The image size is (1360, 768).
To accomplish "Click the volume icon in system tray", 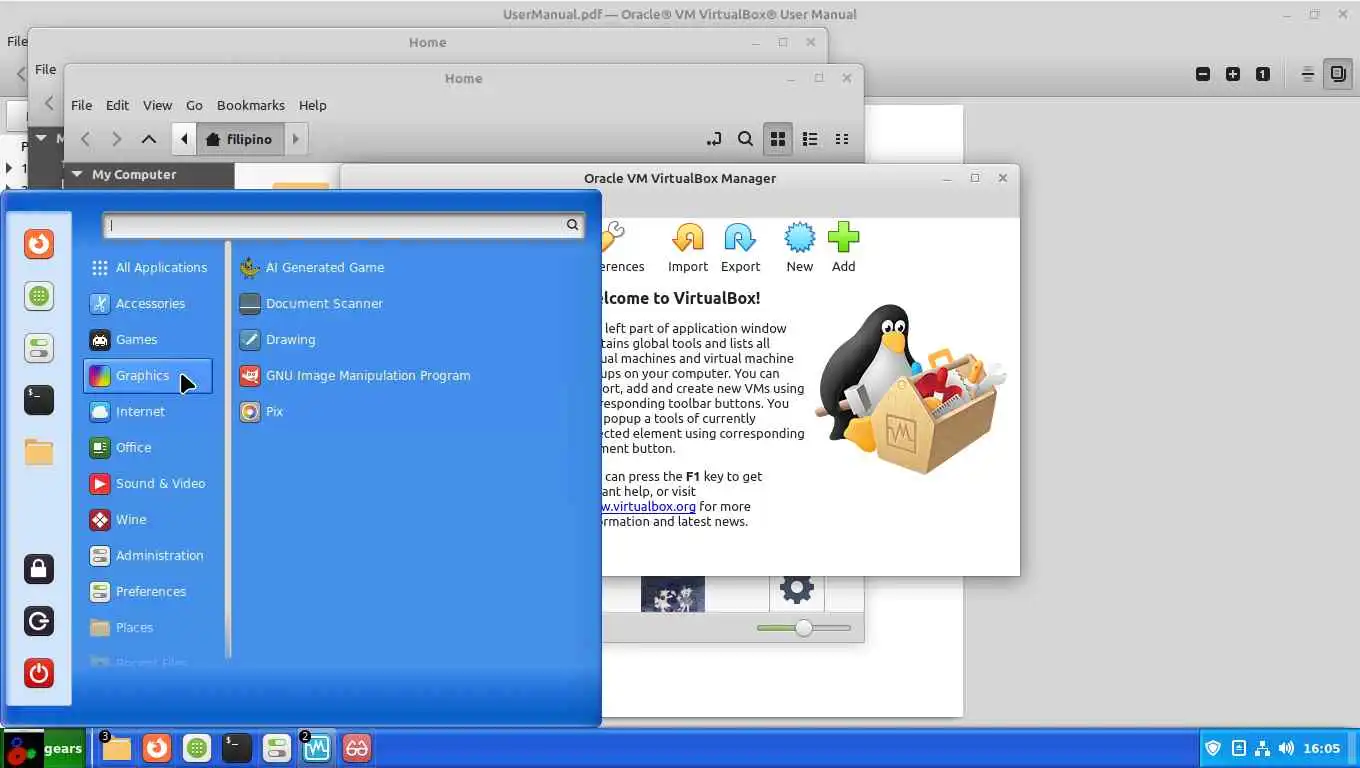I will click(x=1286, y=748).
